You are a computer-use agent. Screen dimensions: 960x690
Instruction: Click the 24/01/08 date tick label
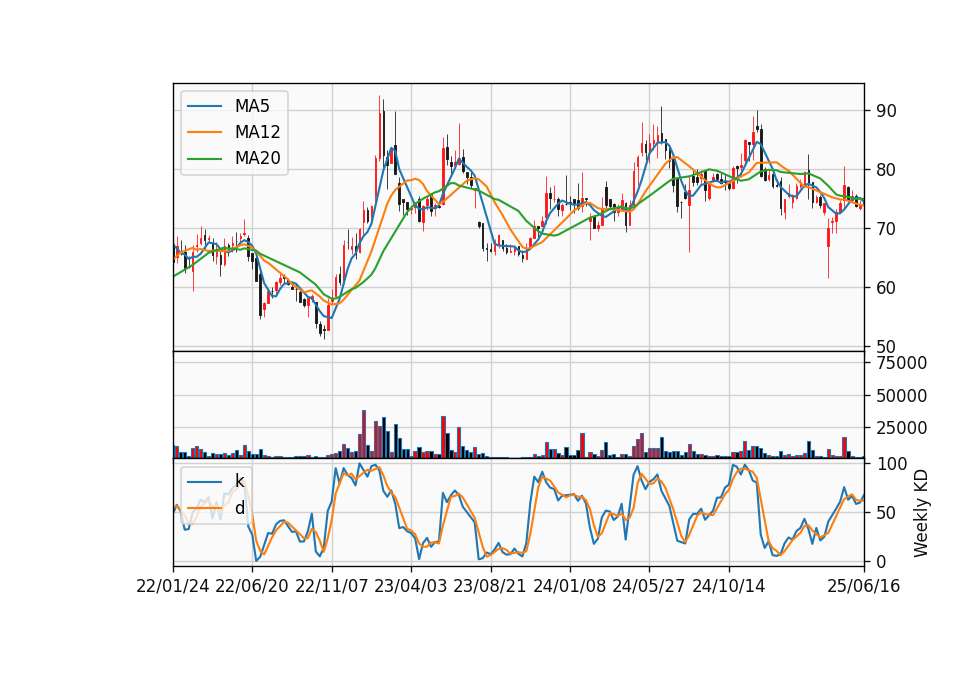point(569,586)
